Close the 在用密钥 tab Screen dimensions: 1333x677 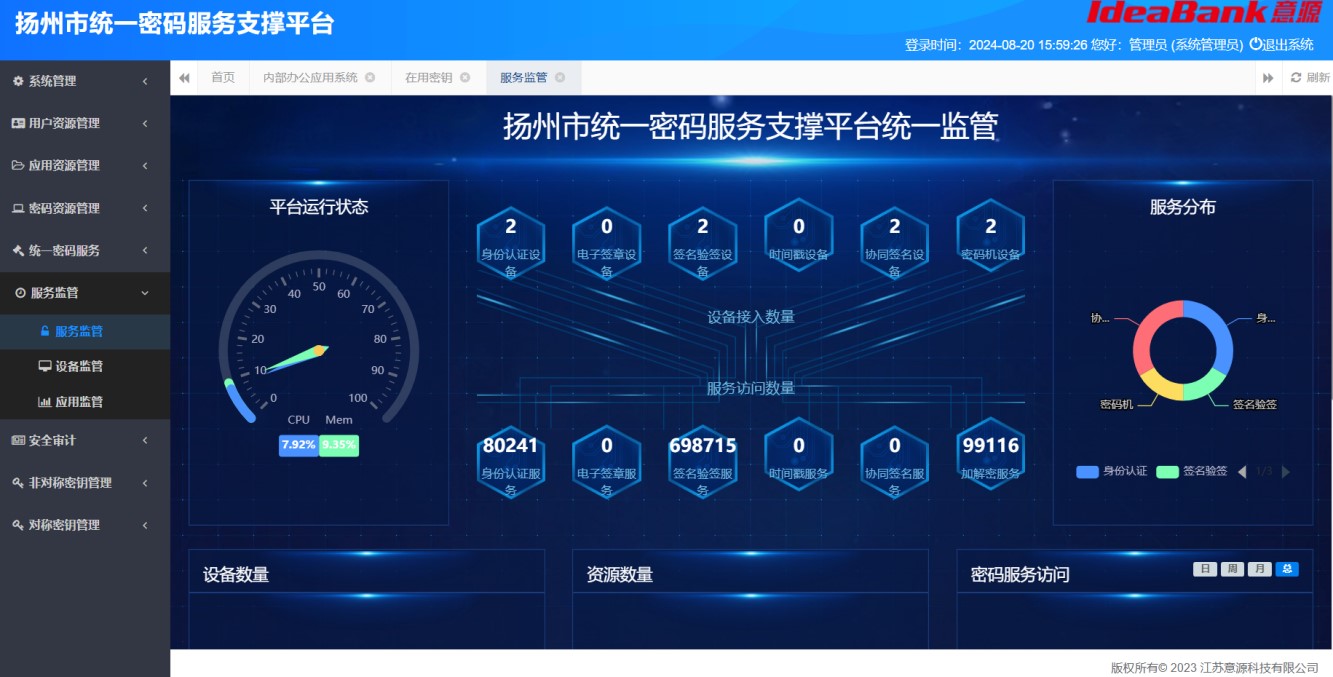tap(465, 78)
